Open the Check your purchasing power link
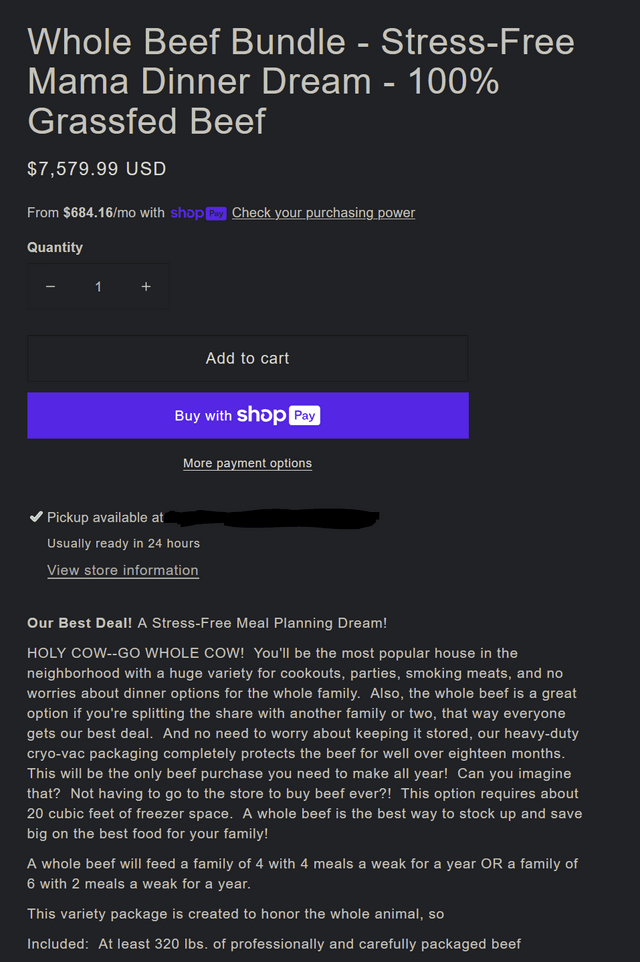 (x=323, y=213)
